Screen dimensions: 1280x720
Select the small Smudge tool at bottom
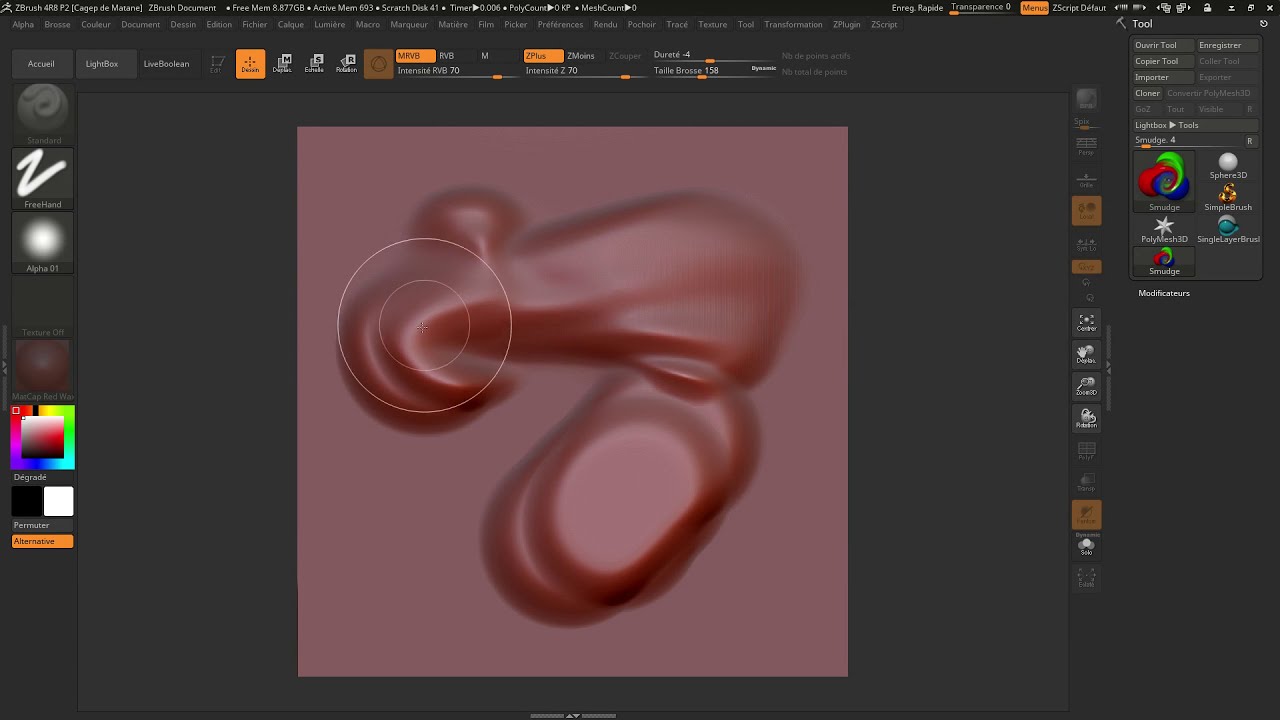(1164, 262)
